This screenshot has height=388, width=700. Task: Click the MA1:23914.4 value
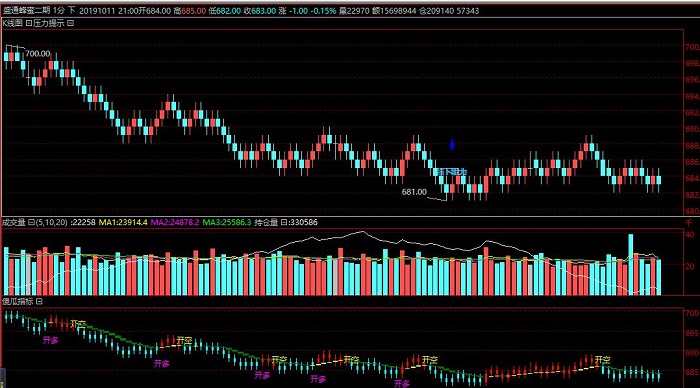pos(123,222)
